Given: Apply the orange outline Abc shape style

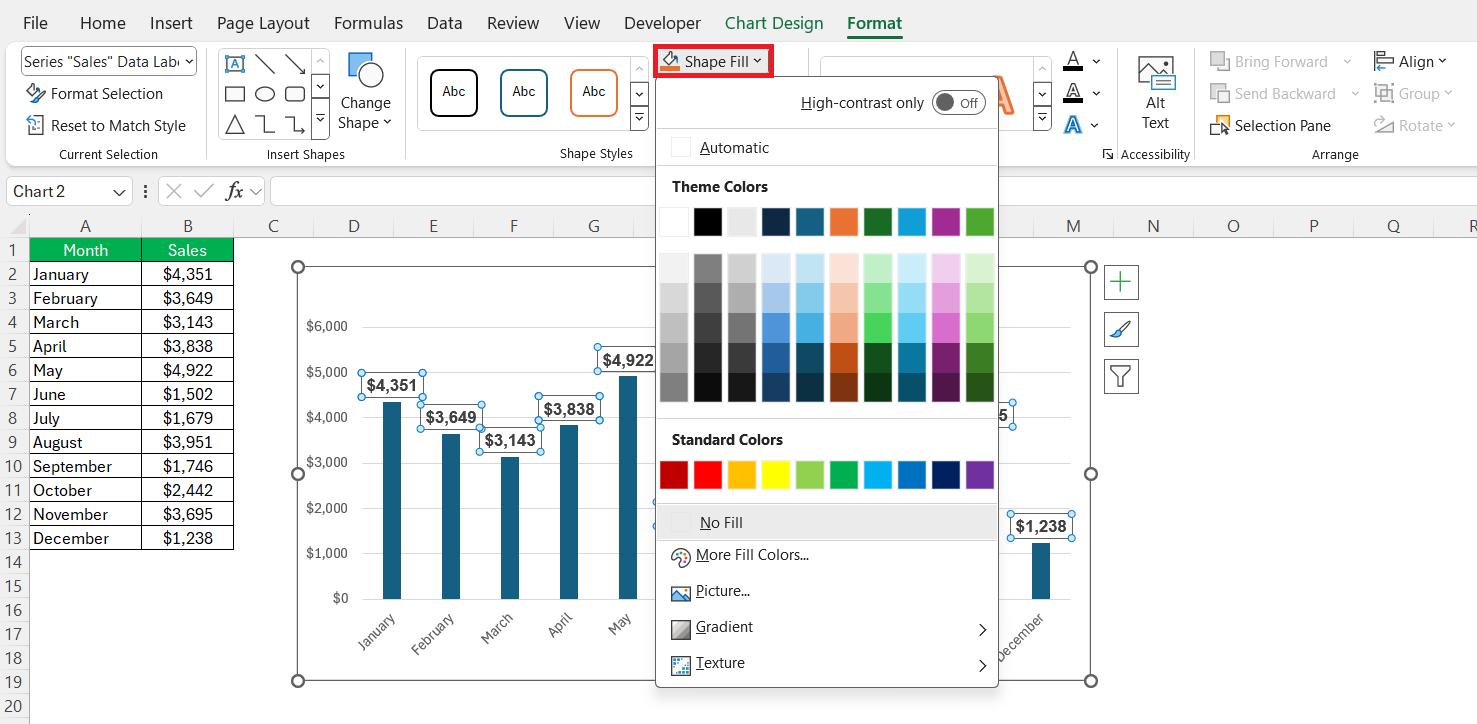Looking at the screenshot, I should [594, 93].
